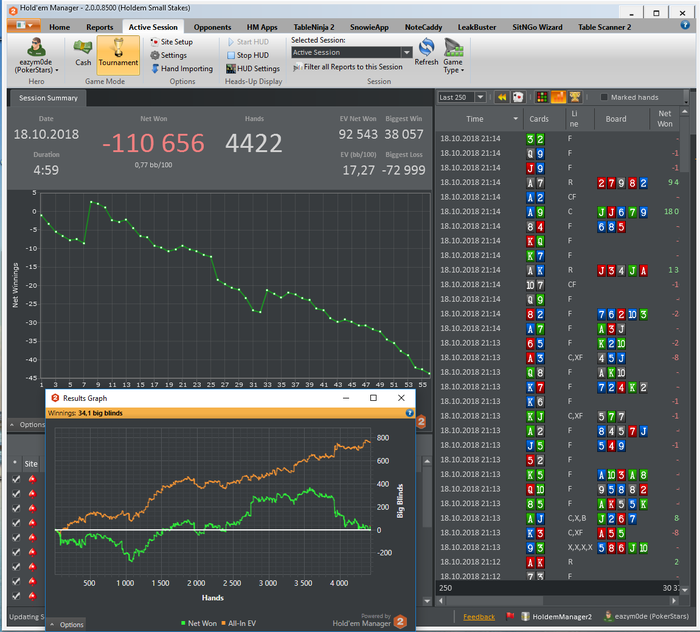Click the Results Graph window title icon
The width and height of the screenshot is (700, 632).
point(55,398)
